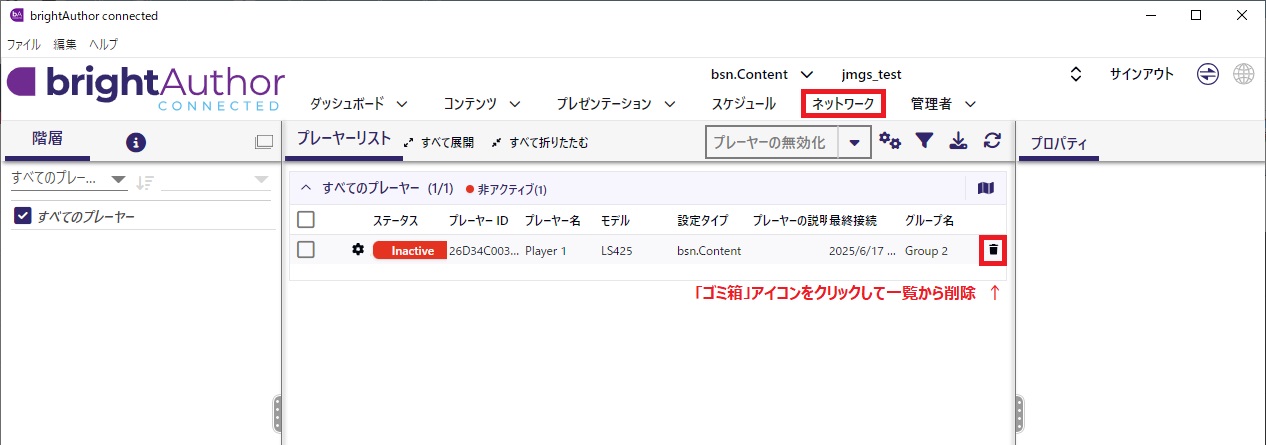Tick the checkbox for Player 1 row

(x=306, y=250)
